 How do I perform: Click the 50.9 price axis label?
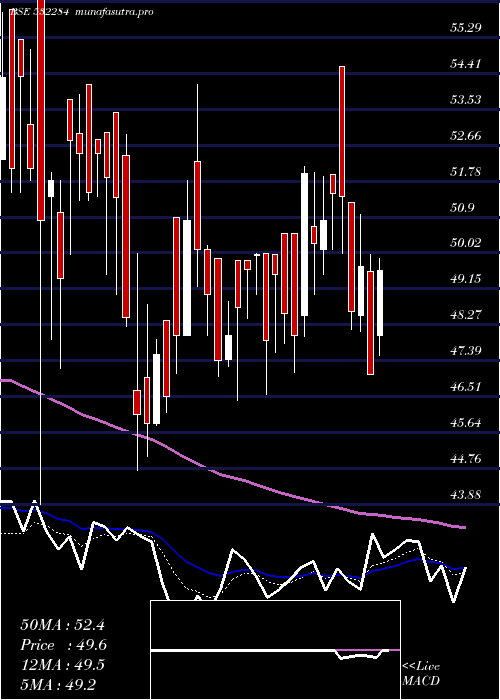(462, 208)
